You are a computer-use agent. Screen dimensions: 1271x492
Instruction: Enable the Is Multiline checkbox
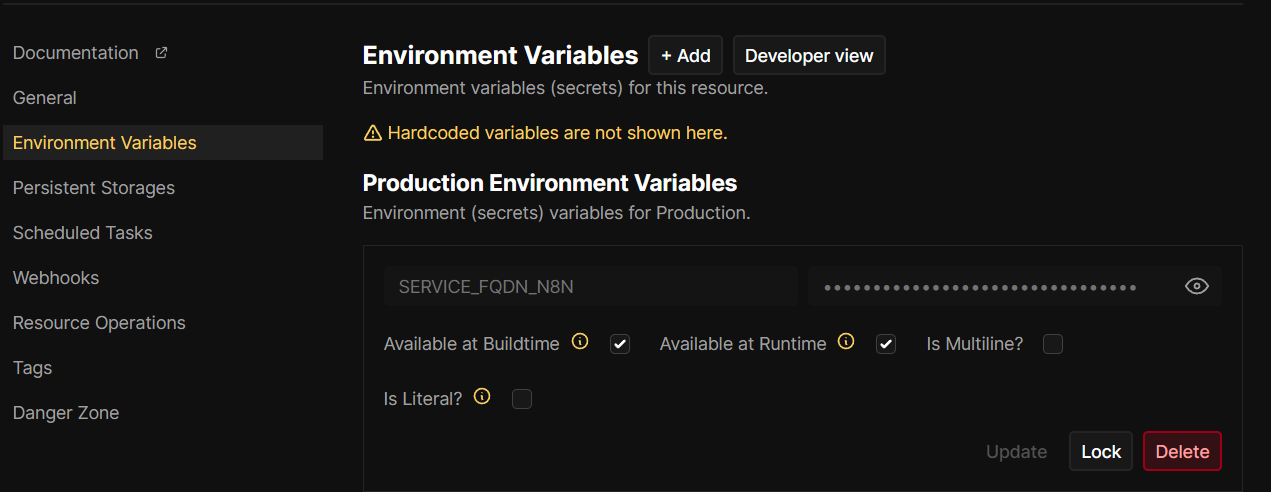1052,344
